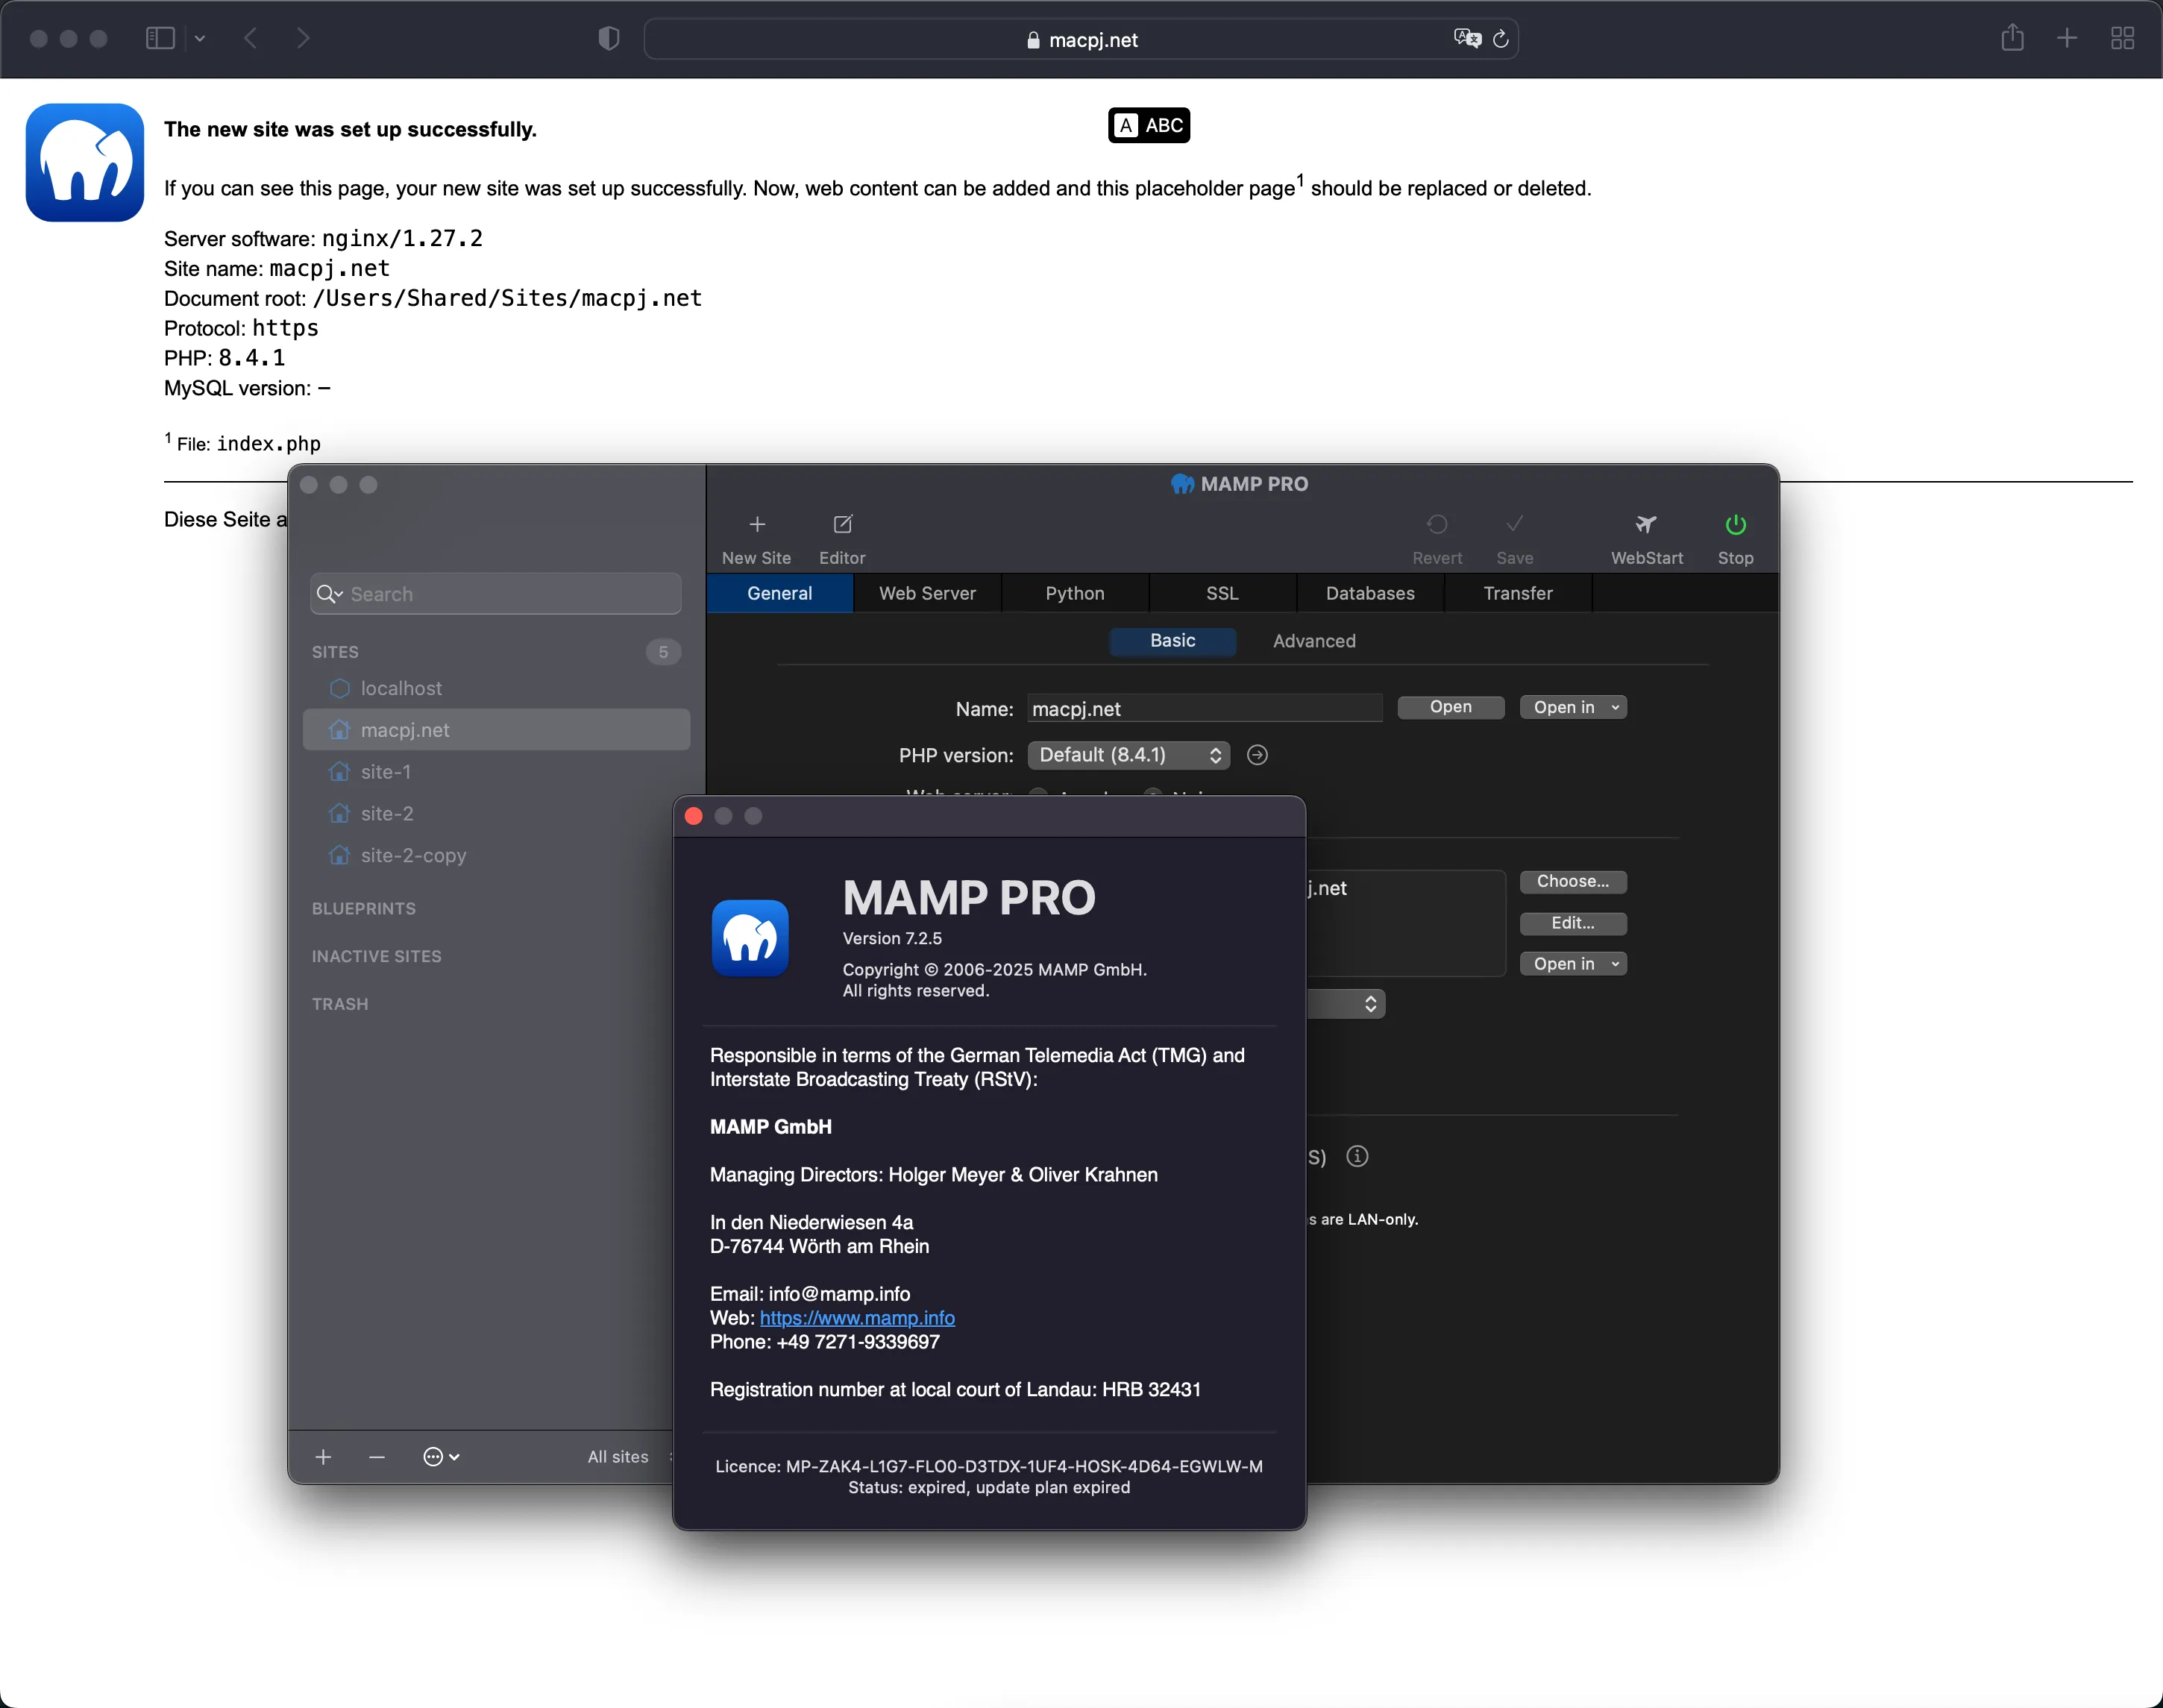This screenshot has height=1708, width=2163.
Task: Click the remove site minus icon
Action: coord(377,1457)
